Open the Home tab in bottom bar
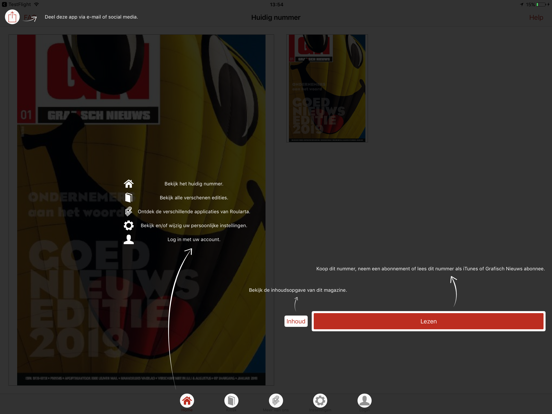Image resolution: width=552 pixels, height=414 pixels. (187, 401)
